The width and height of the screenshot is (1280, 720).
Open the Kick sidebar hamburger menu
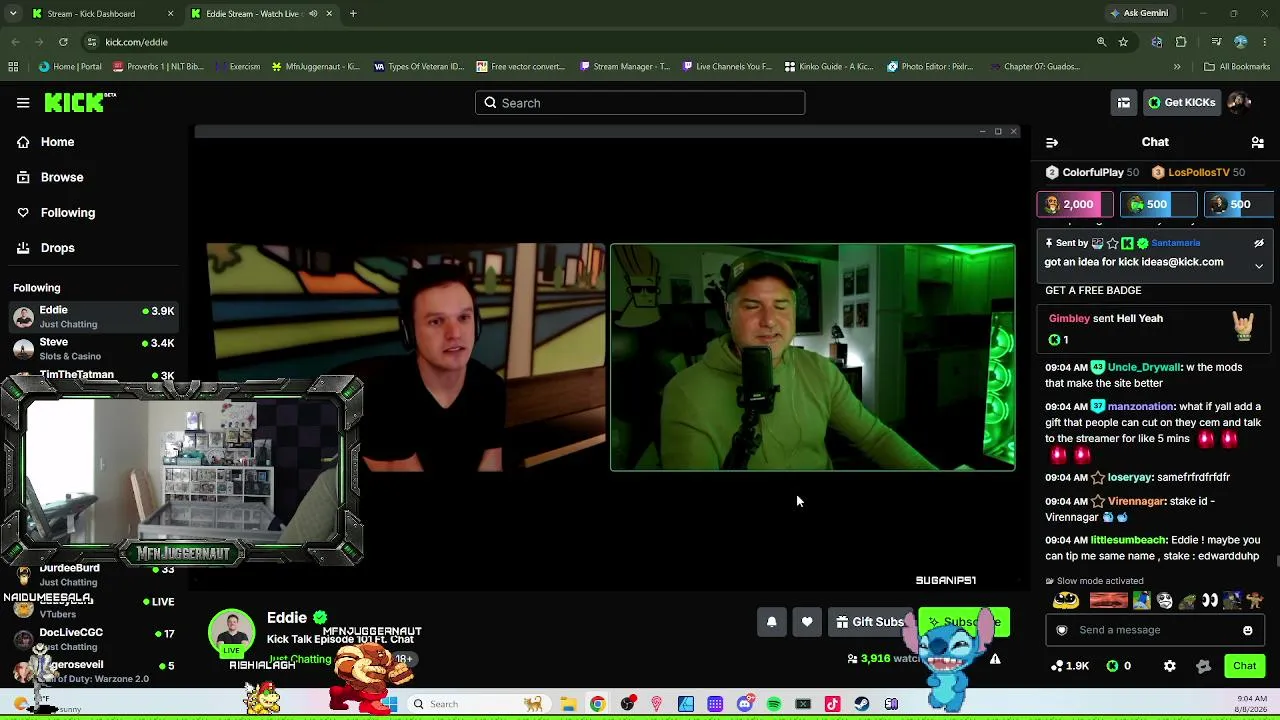pyautogui.click(x=23, y=102)
